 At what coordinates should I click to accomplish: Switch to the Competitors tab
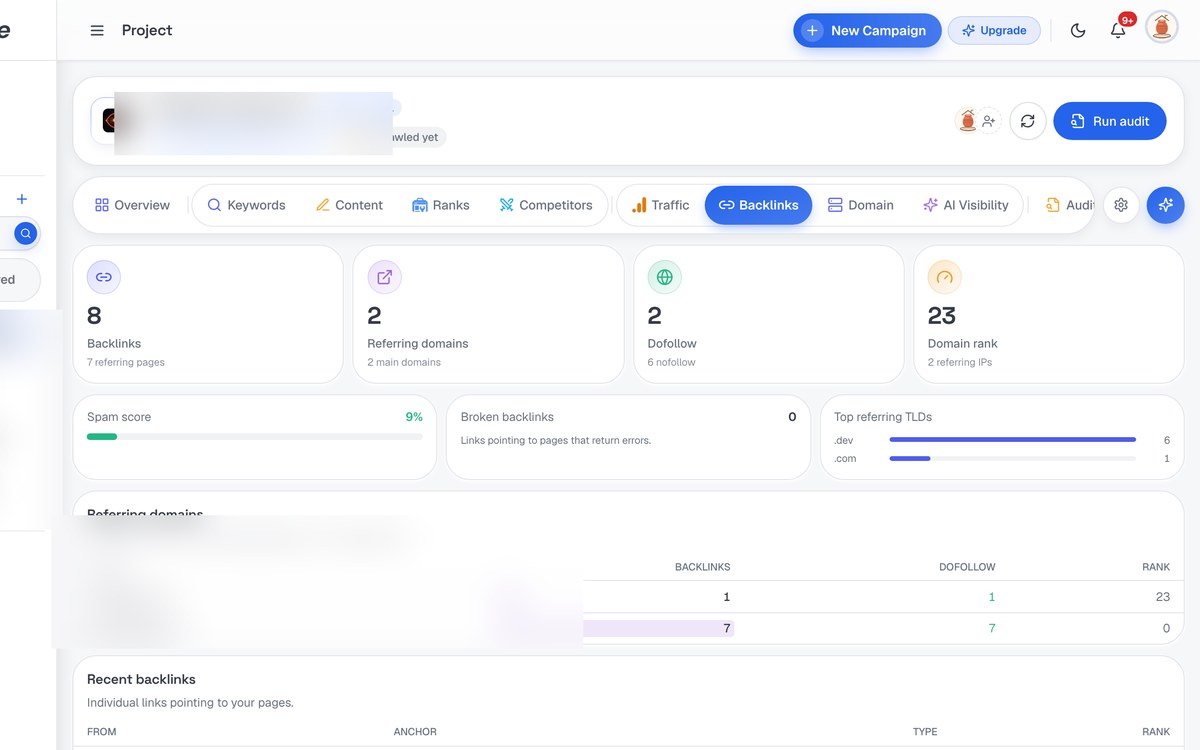(546, 205)
